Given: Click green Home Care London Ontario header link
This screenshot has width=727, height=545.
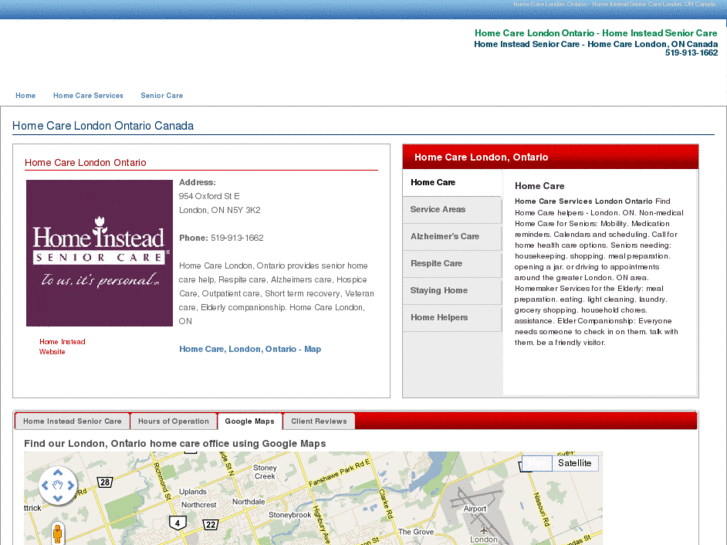Looking at the screenshot, I should [x=596, y=33].
